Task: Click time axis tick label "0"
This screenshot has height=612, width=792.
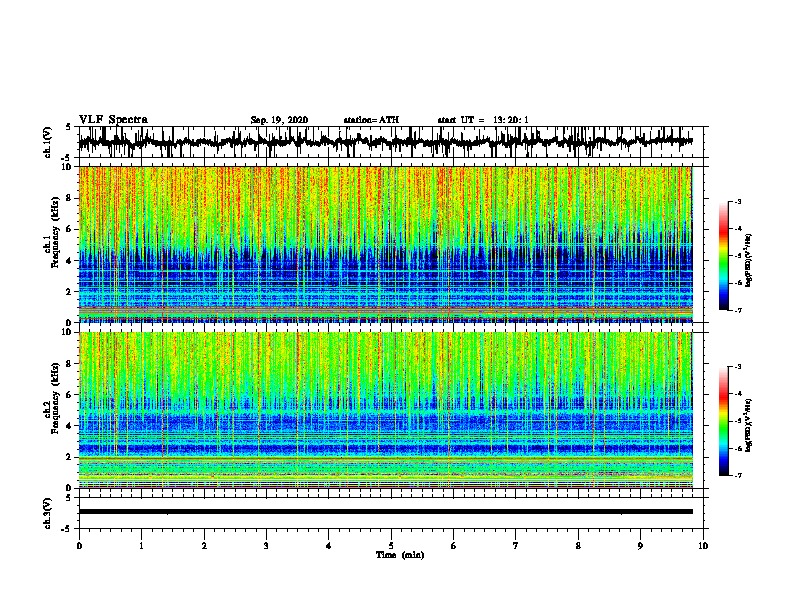Action: pyautogui.click(x=79, y=546)
